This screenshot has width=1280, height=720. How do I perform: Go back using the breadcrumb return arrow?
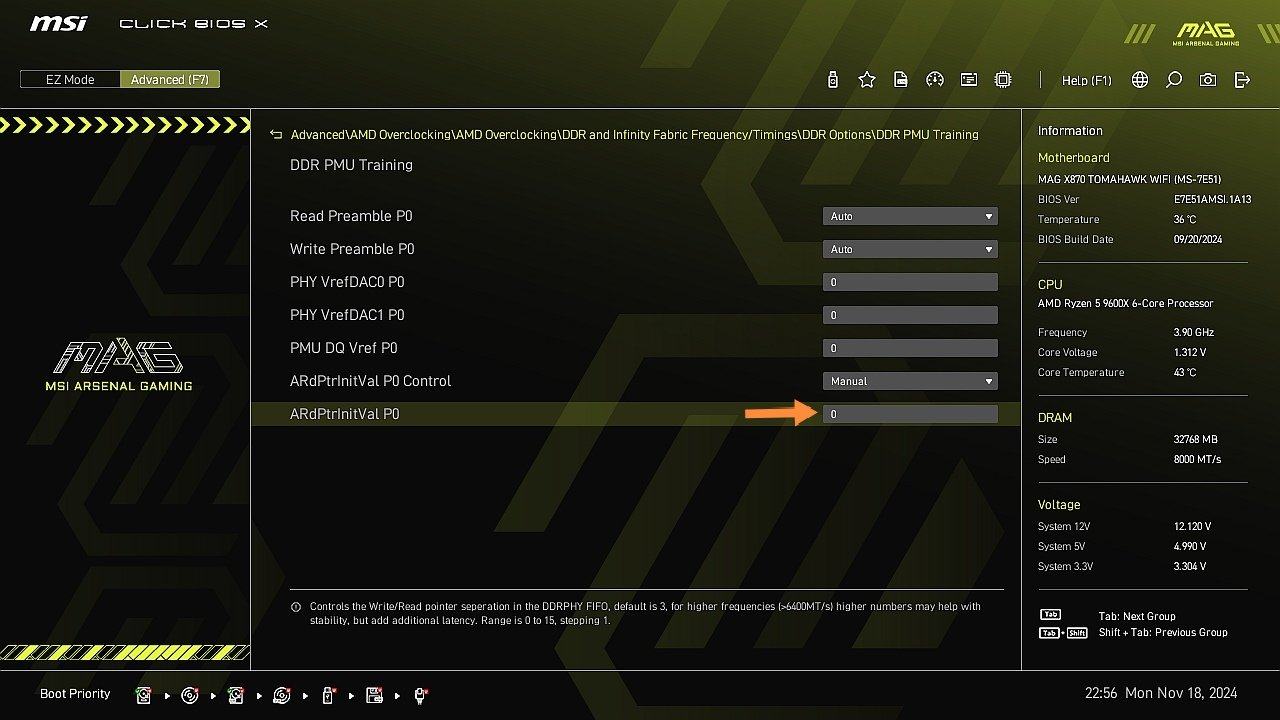tap(277, 134)
